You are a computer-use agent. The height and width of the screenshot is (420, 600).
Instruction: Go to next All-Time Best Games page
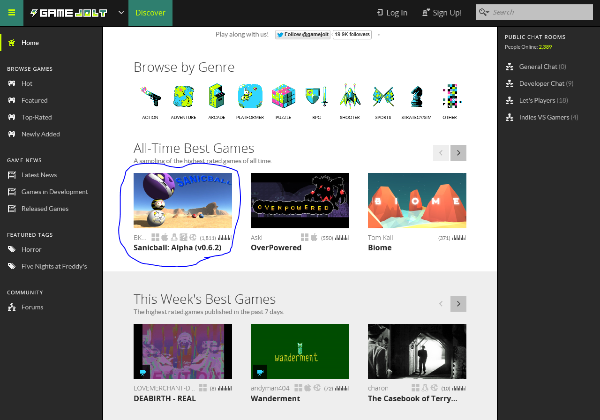(x=458, y=153)
